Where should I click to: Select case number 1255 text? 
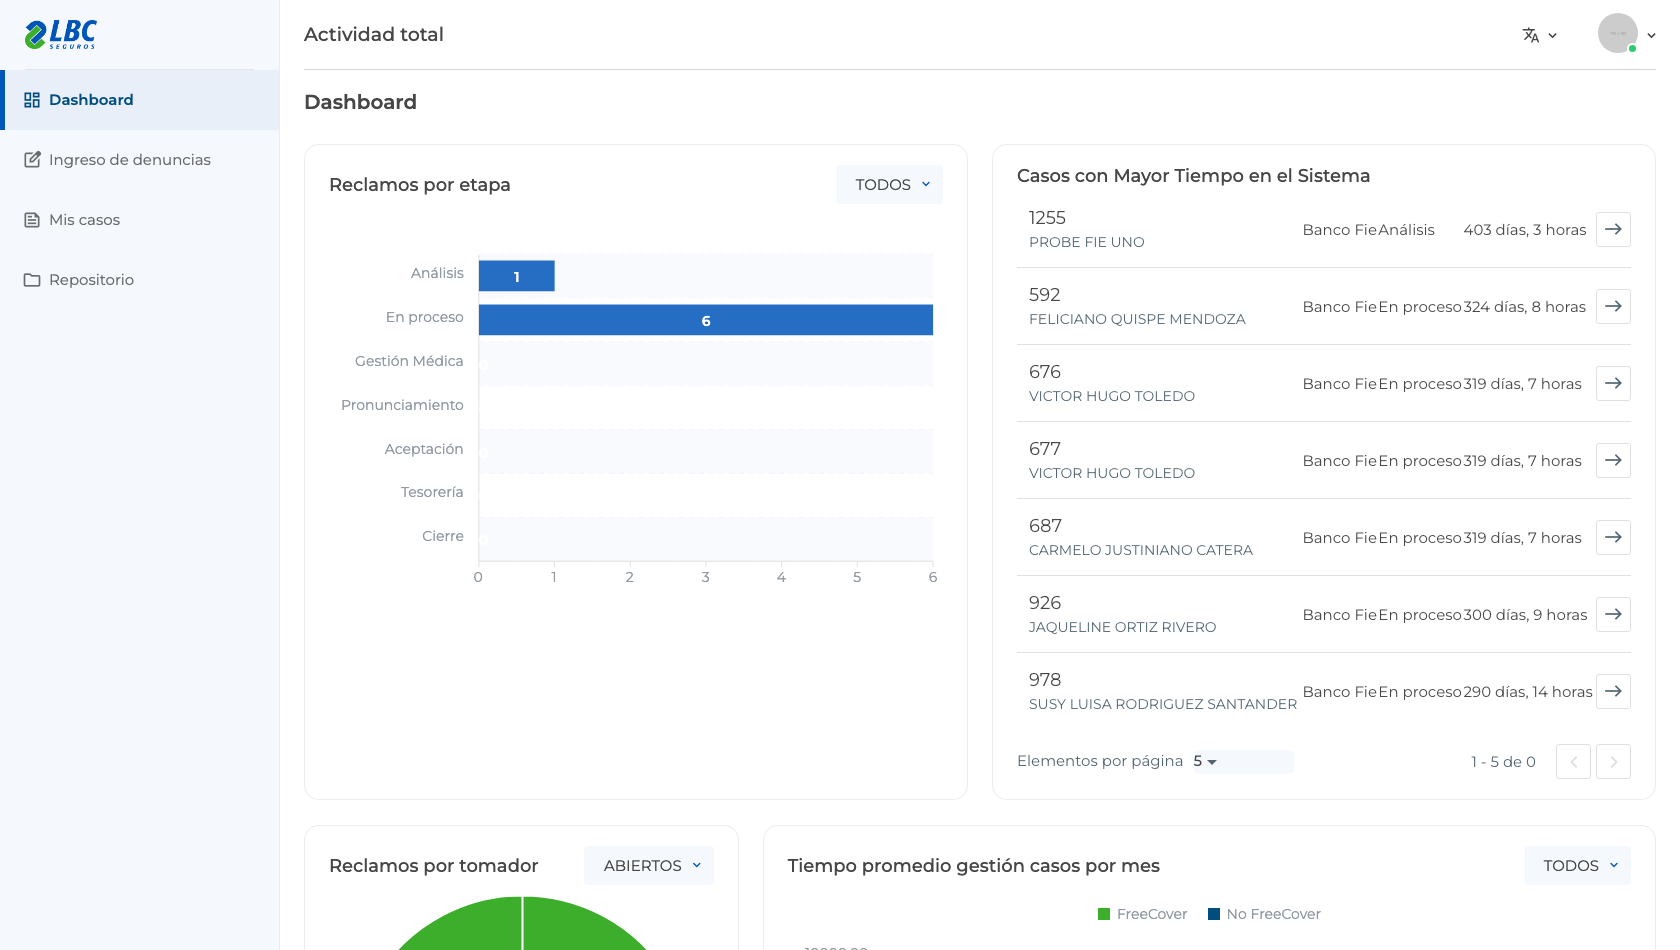click(1047, 218)
